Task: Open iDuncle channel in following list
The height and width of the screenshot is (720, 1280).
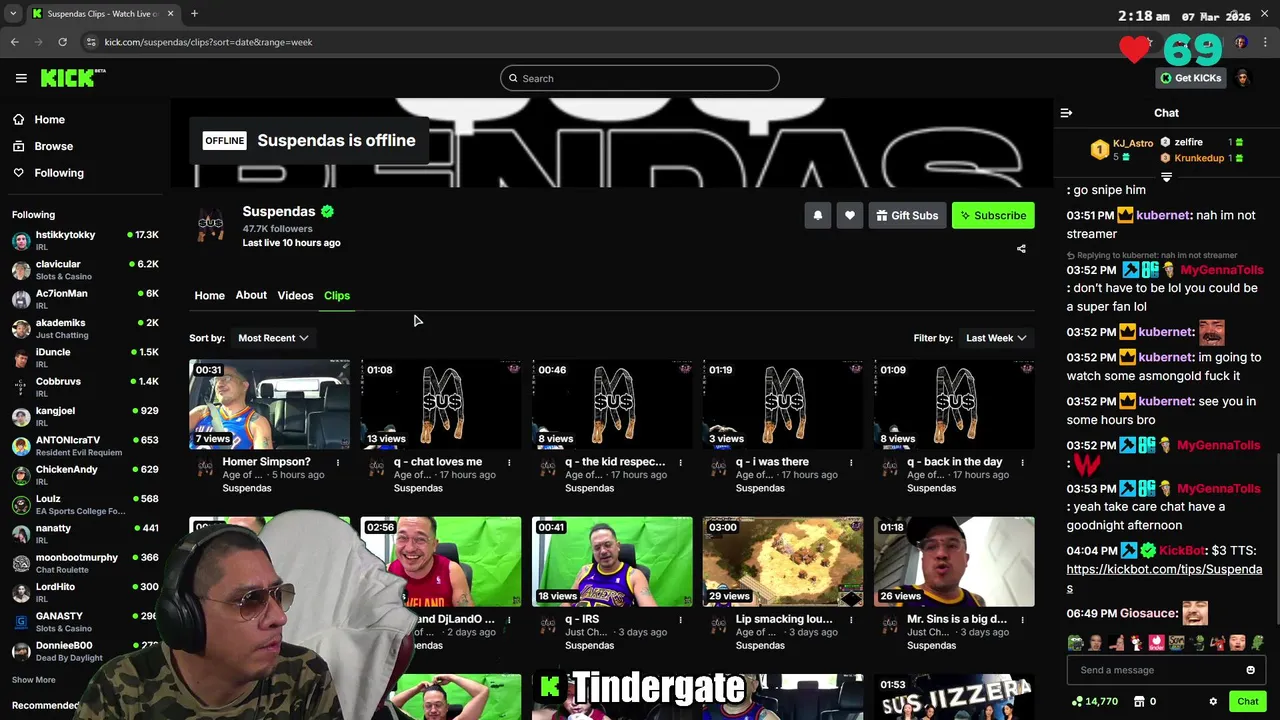Action: 85,358
